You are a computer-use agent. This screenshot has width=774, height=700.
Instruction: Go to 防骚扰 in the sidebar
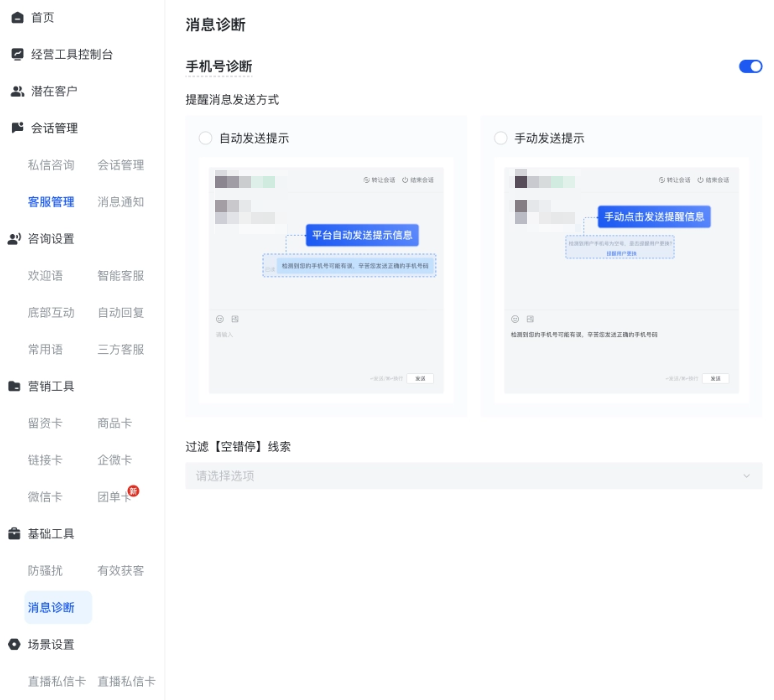click(x=45, y=571)
